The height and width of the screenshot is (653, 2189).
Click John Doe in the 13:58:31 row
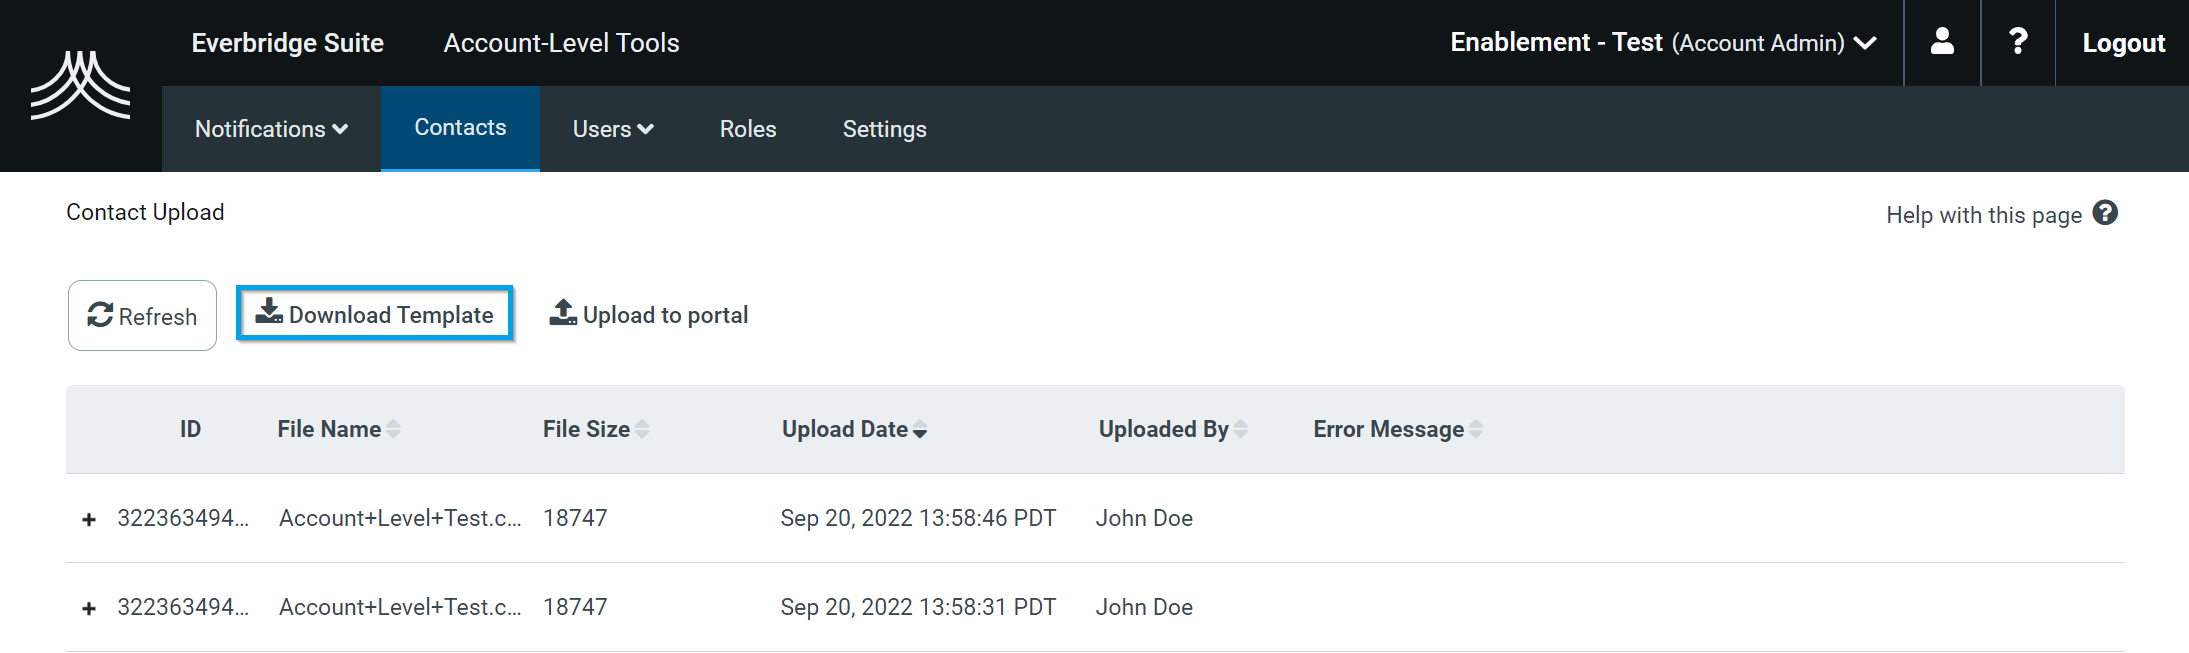[x=1144, y=607]
